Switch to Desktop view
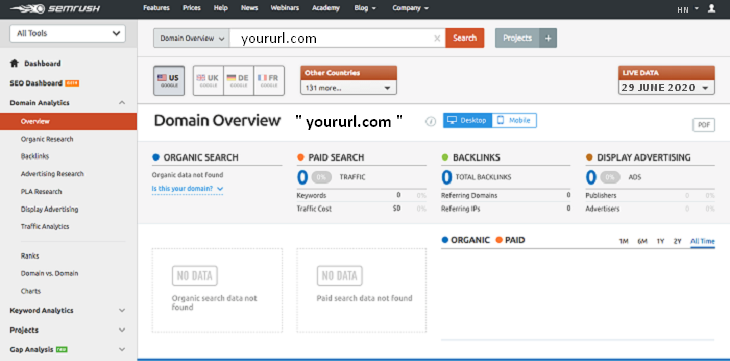This screenshot has height=361, width=730. pos(467,120)
